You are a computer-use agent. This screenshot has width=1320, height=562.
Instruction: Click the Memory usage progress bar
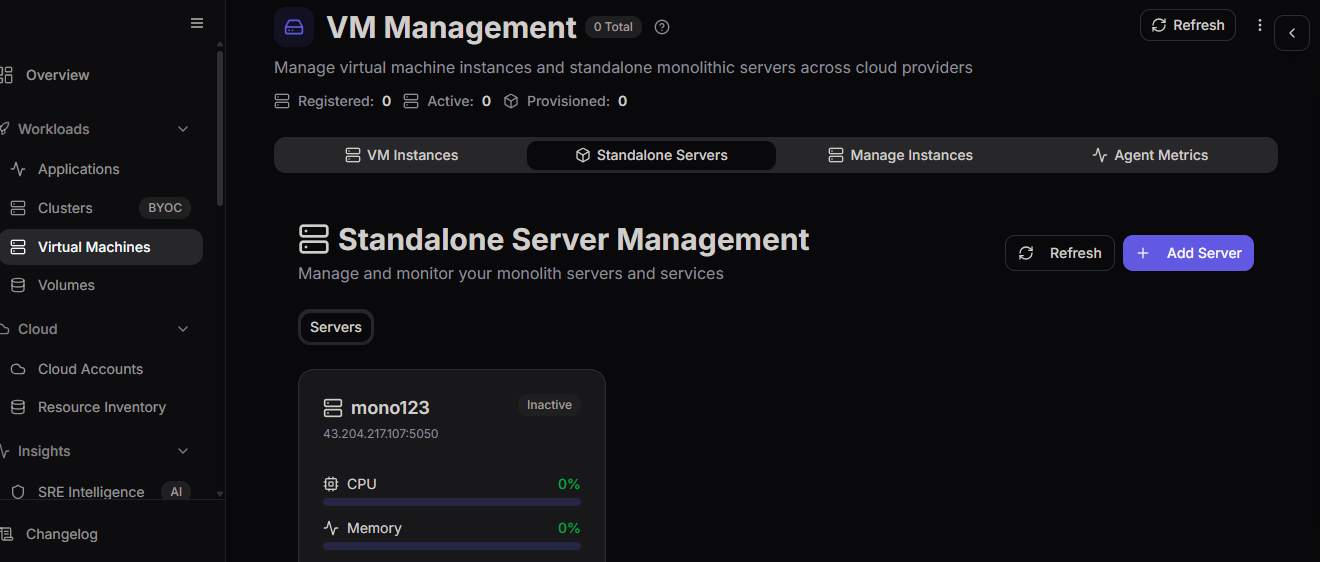[x=452, y=546]
